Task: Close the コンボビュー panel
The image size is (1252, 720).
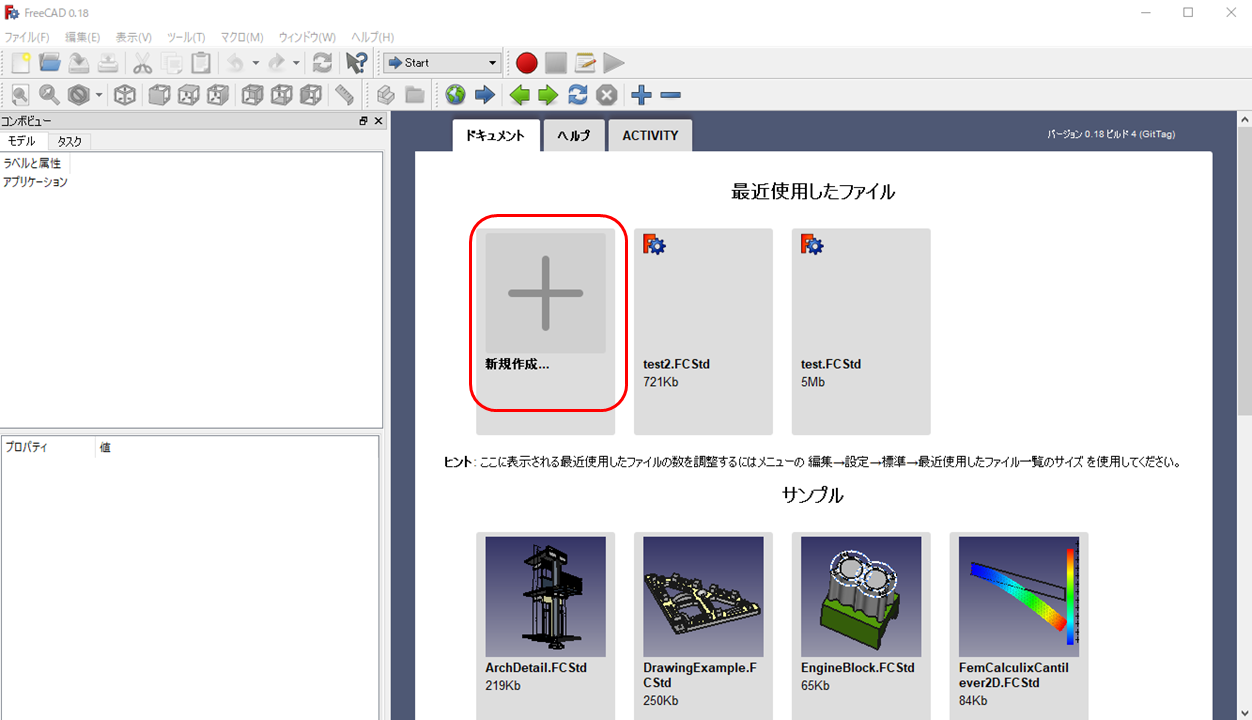Action: (378, 121)
